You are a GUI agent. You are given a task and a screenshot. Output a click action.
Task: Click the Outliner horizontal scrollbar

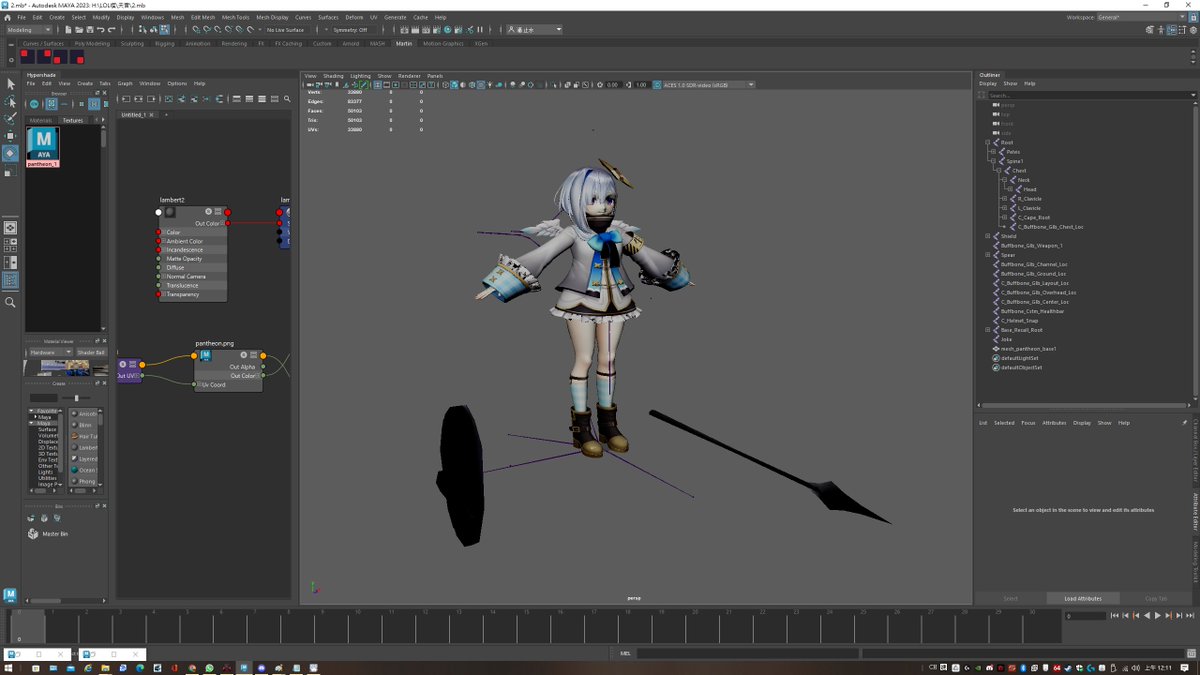pos(1085,405)
